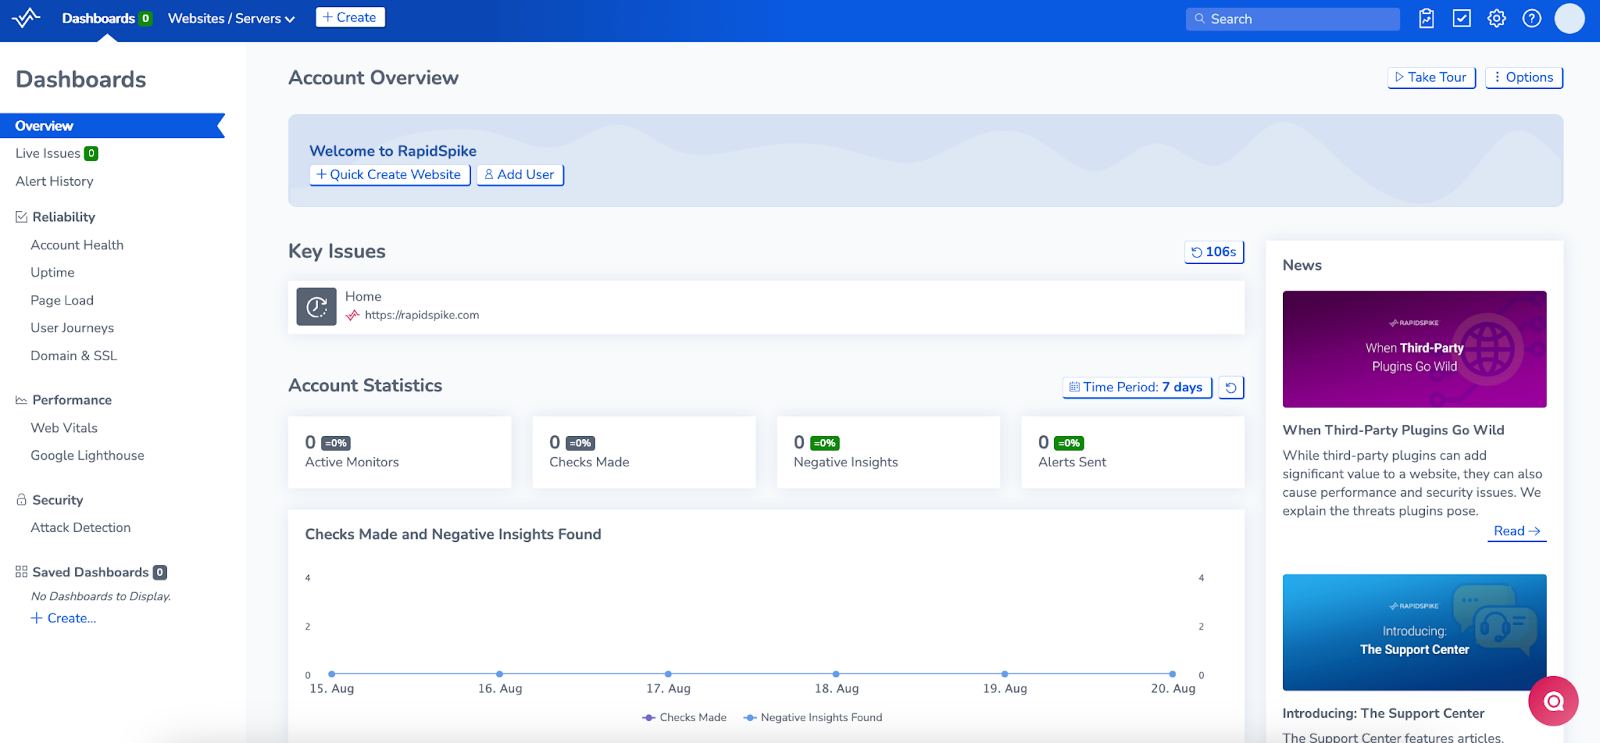1600x743 pixels.
Task: Open Third-Party Plugins Go Wild thumbnail
Action: click(1414, 349)
